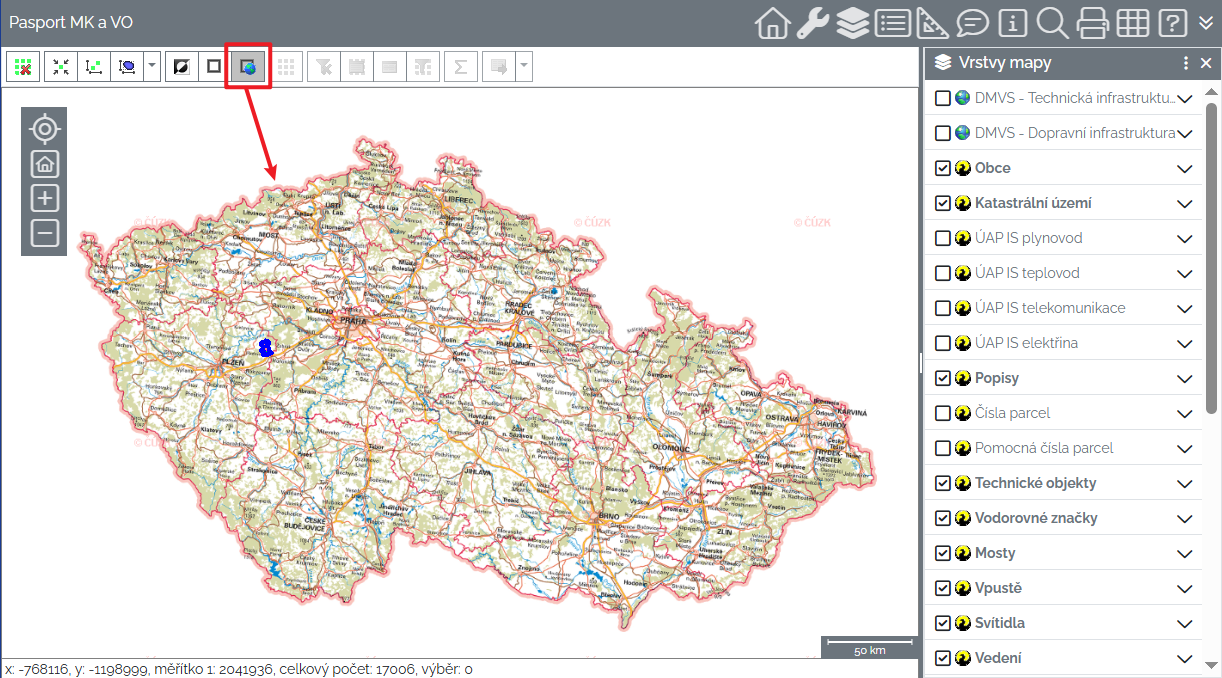Click the layers panel vertical scrollbar

(x=1211, y=250)
